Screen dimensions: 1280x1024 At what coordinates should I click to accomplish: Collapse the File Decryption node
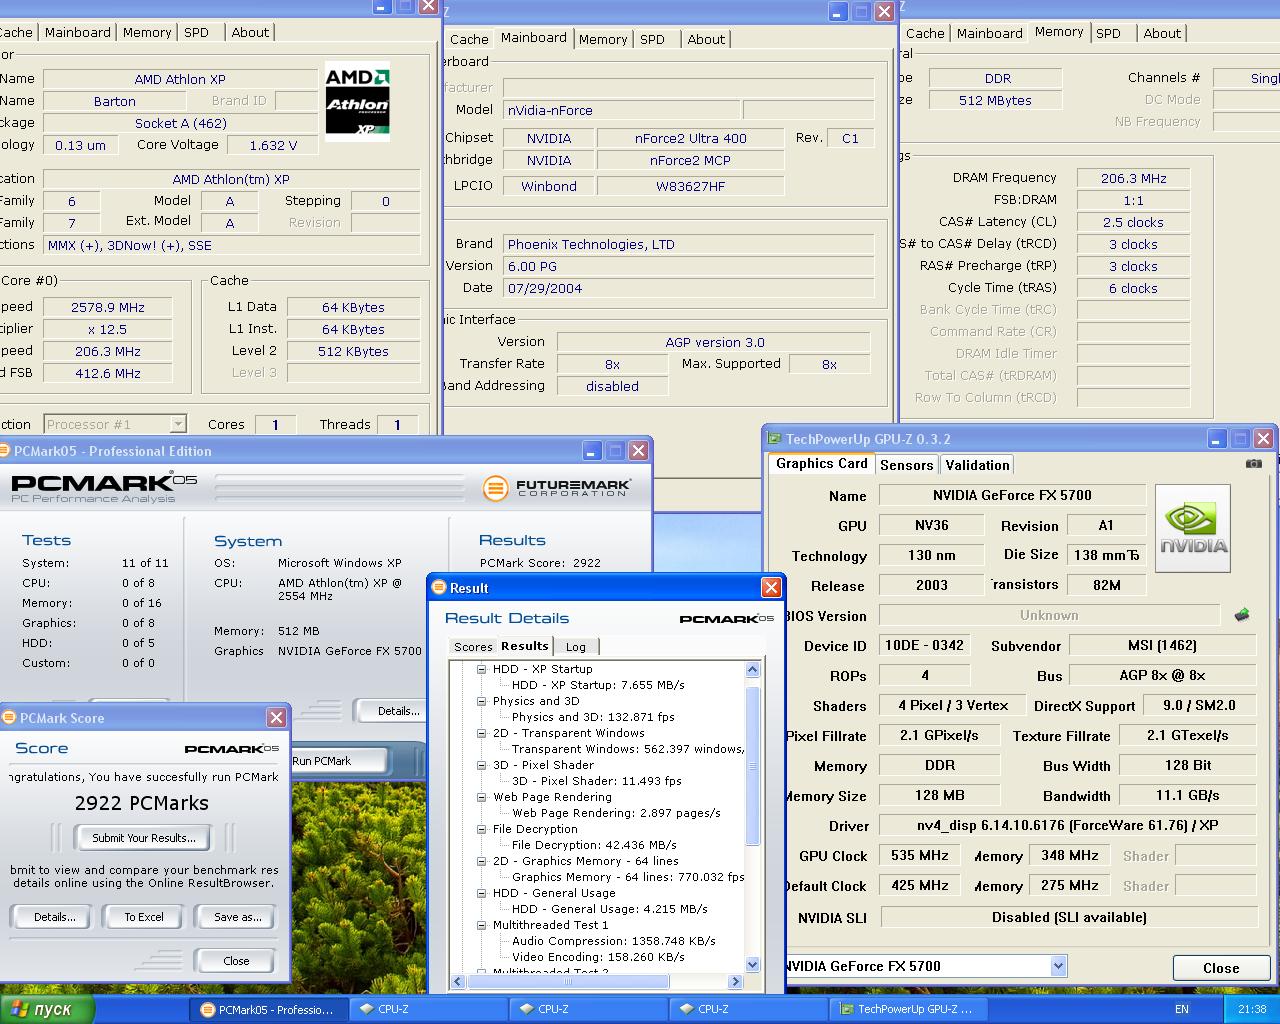pos(481,829)
